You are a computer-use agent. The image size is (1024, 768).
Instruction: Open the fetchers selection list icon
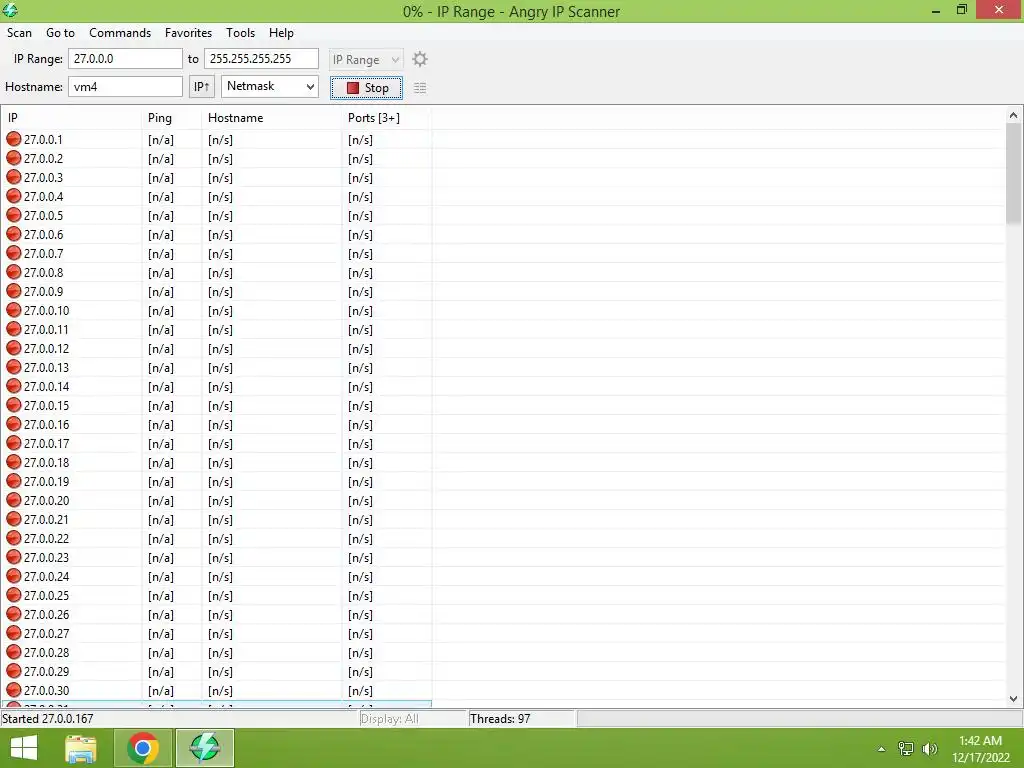coord(420,88)
